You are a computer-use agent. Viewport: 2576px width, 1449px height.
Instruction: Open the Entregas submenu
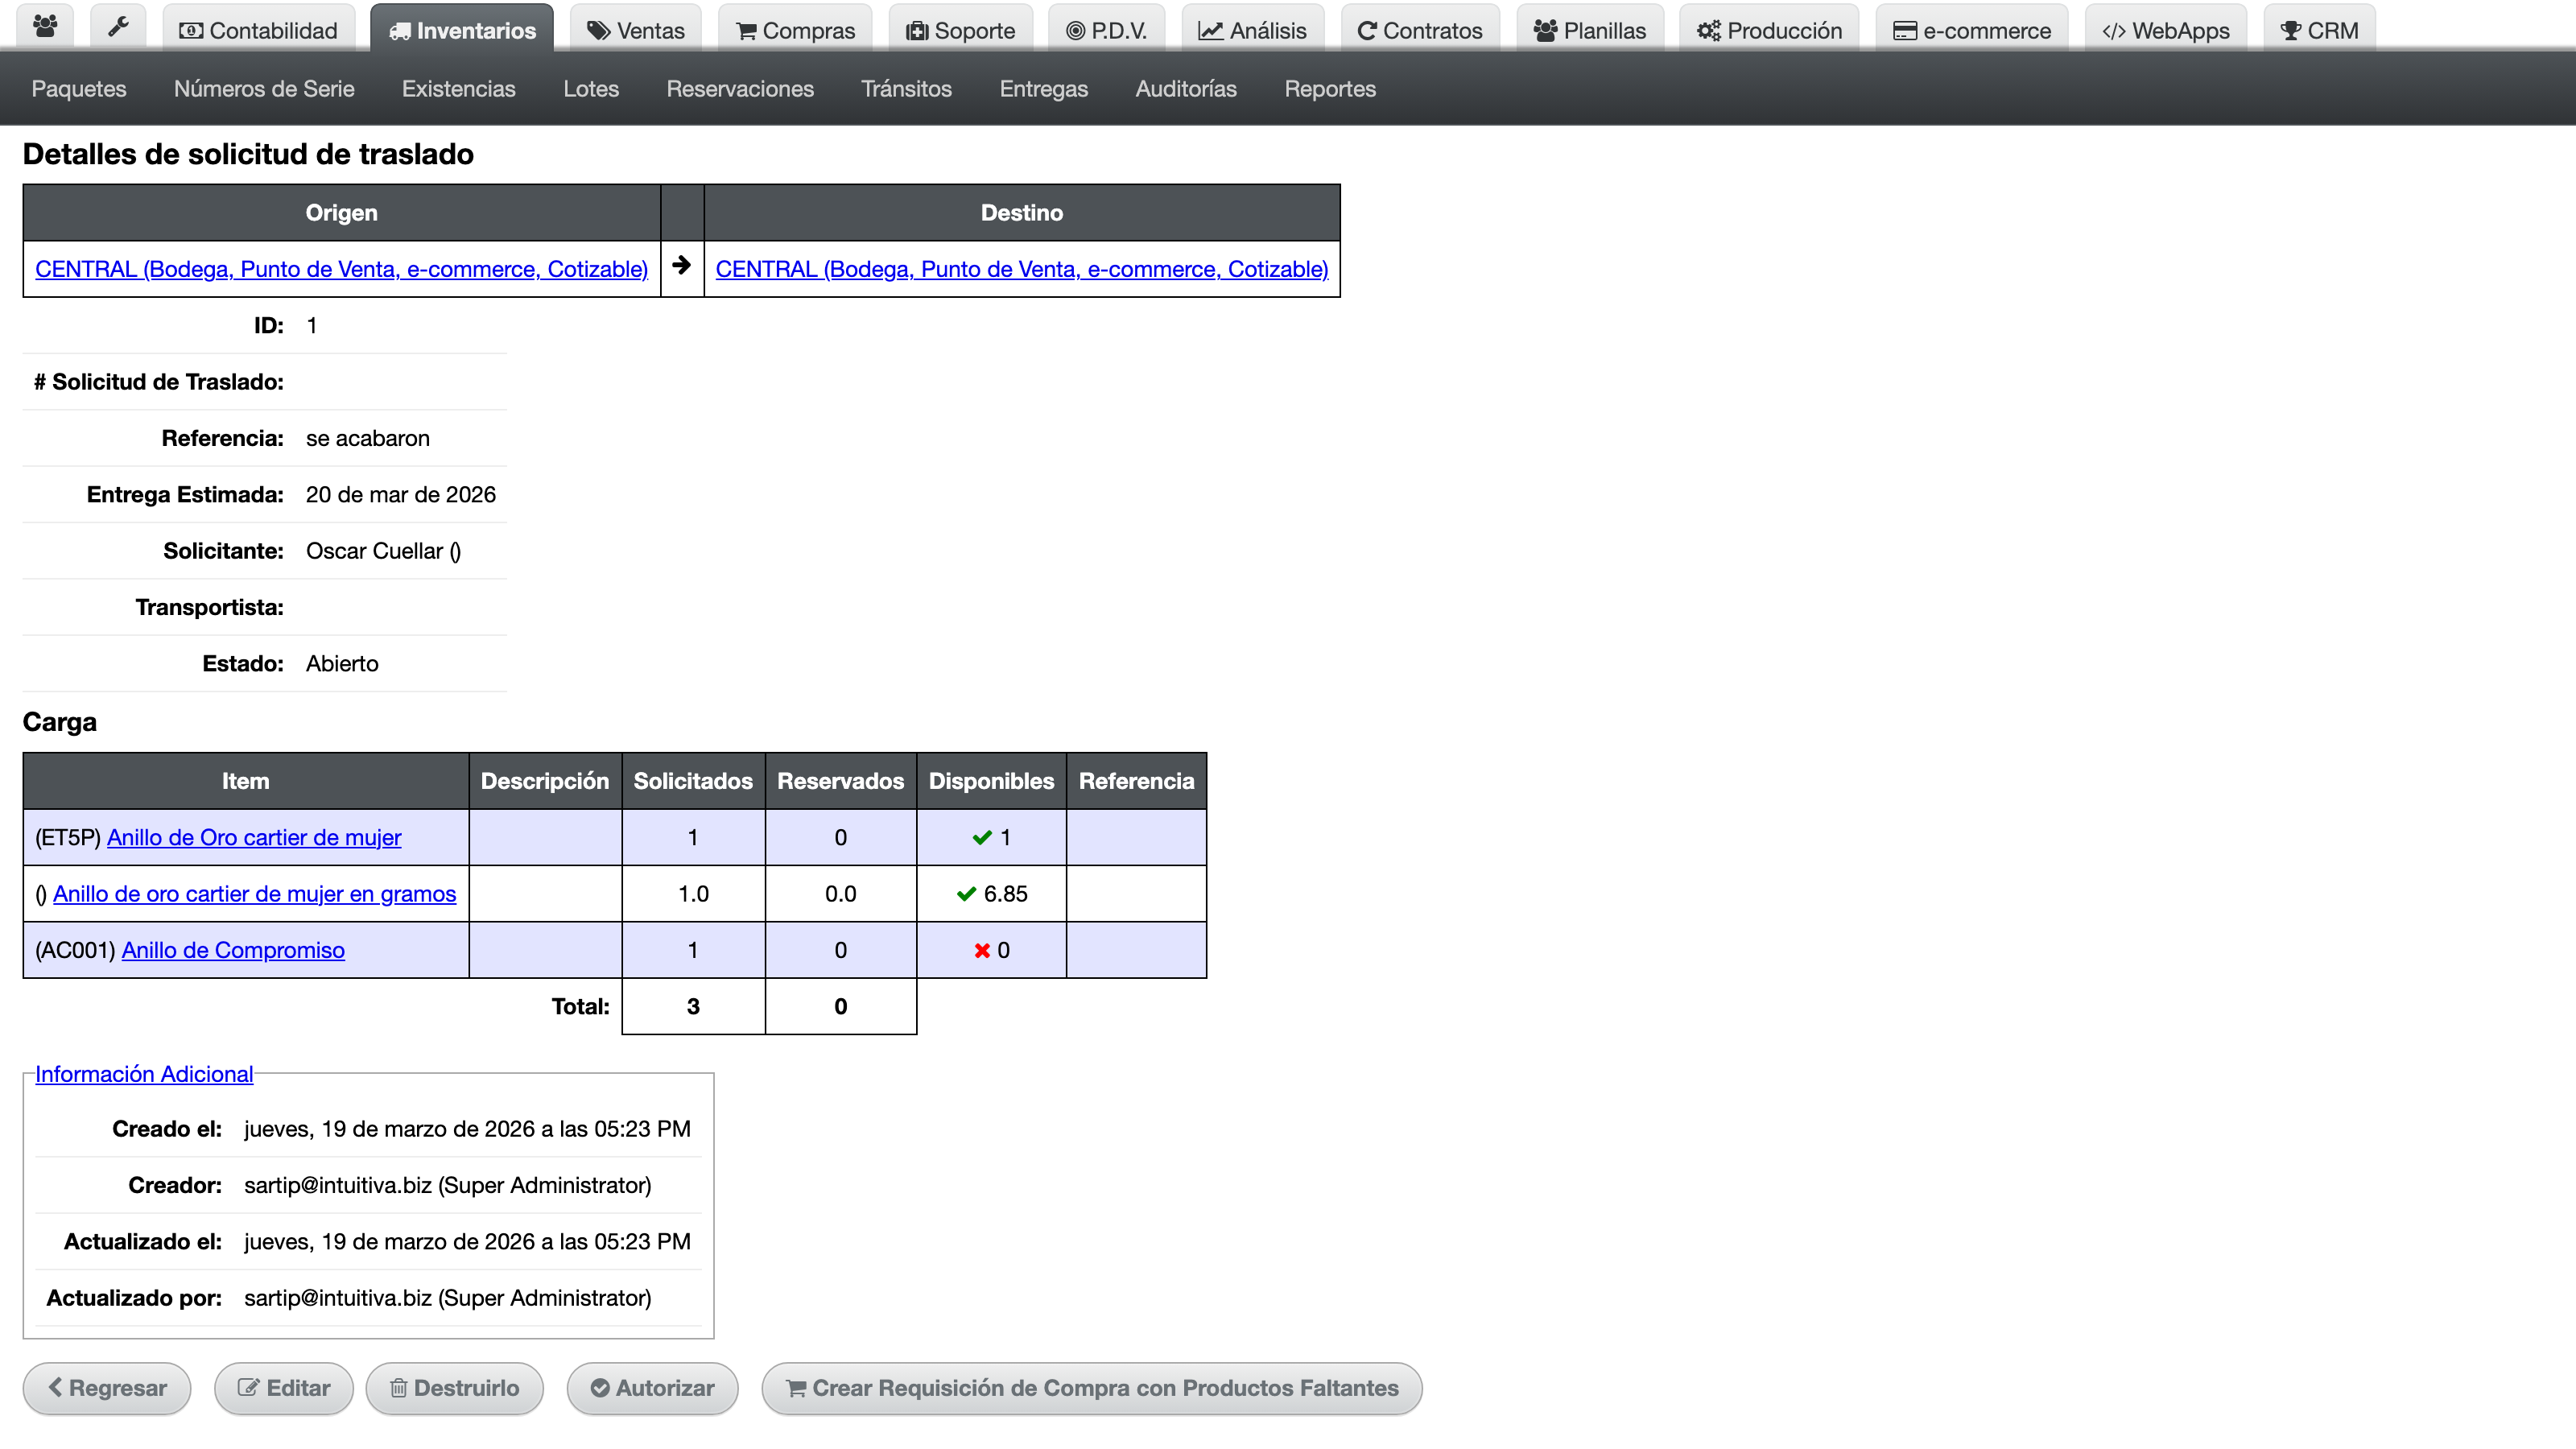point(1043,89)
